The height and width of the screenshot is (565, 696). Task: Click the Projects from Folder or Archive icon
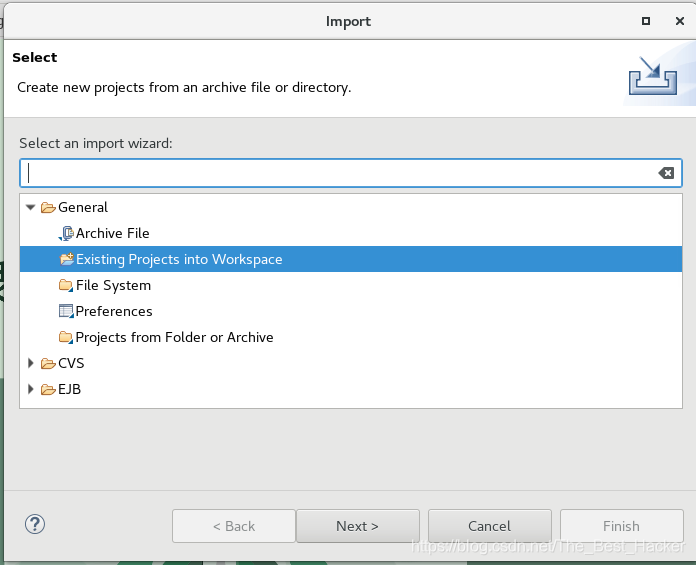(66, 337)
